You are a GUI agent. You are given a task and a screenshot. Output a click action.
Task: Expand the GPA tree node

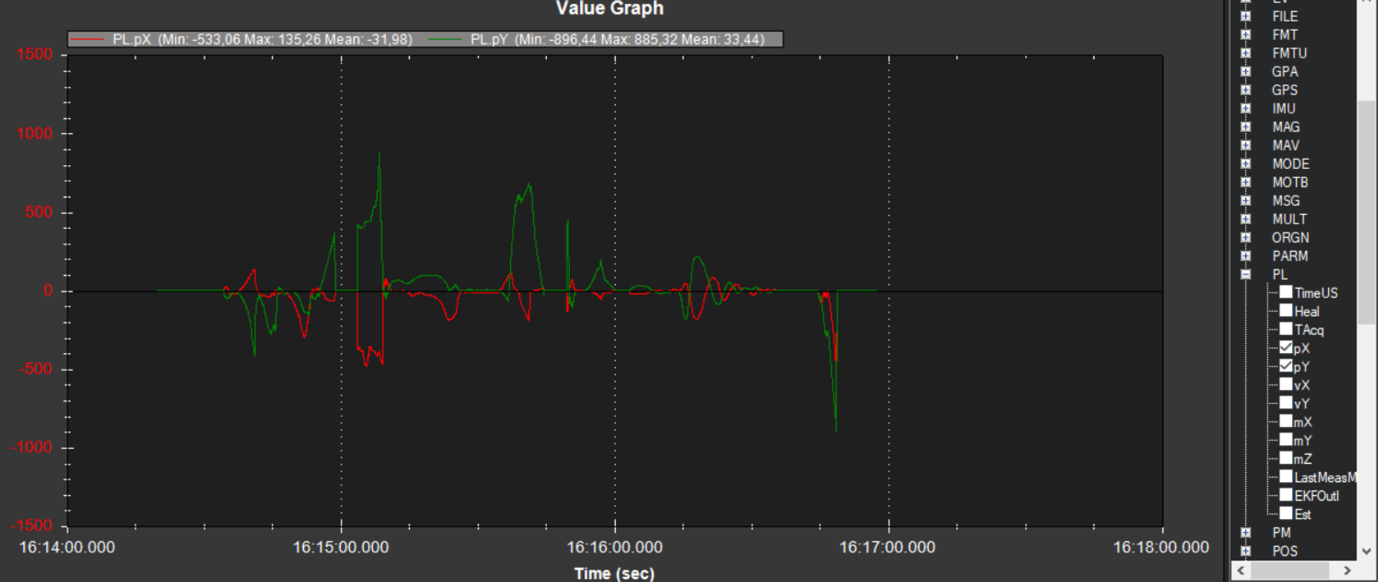1245,72
